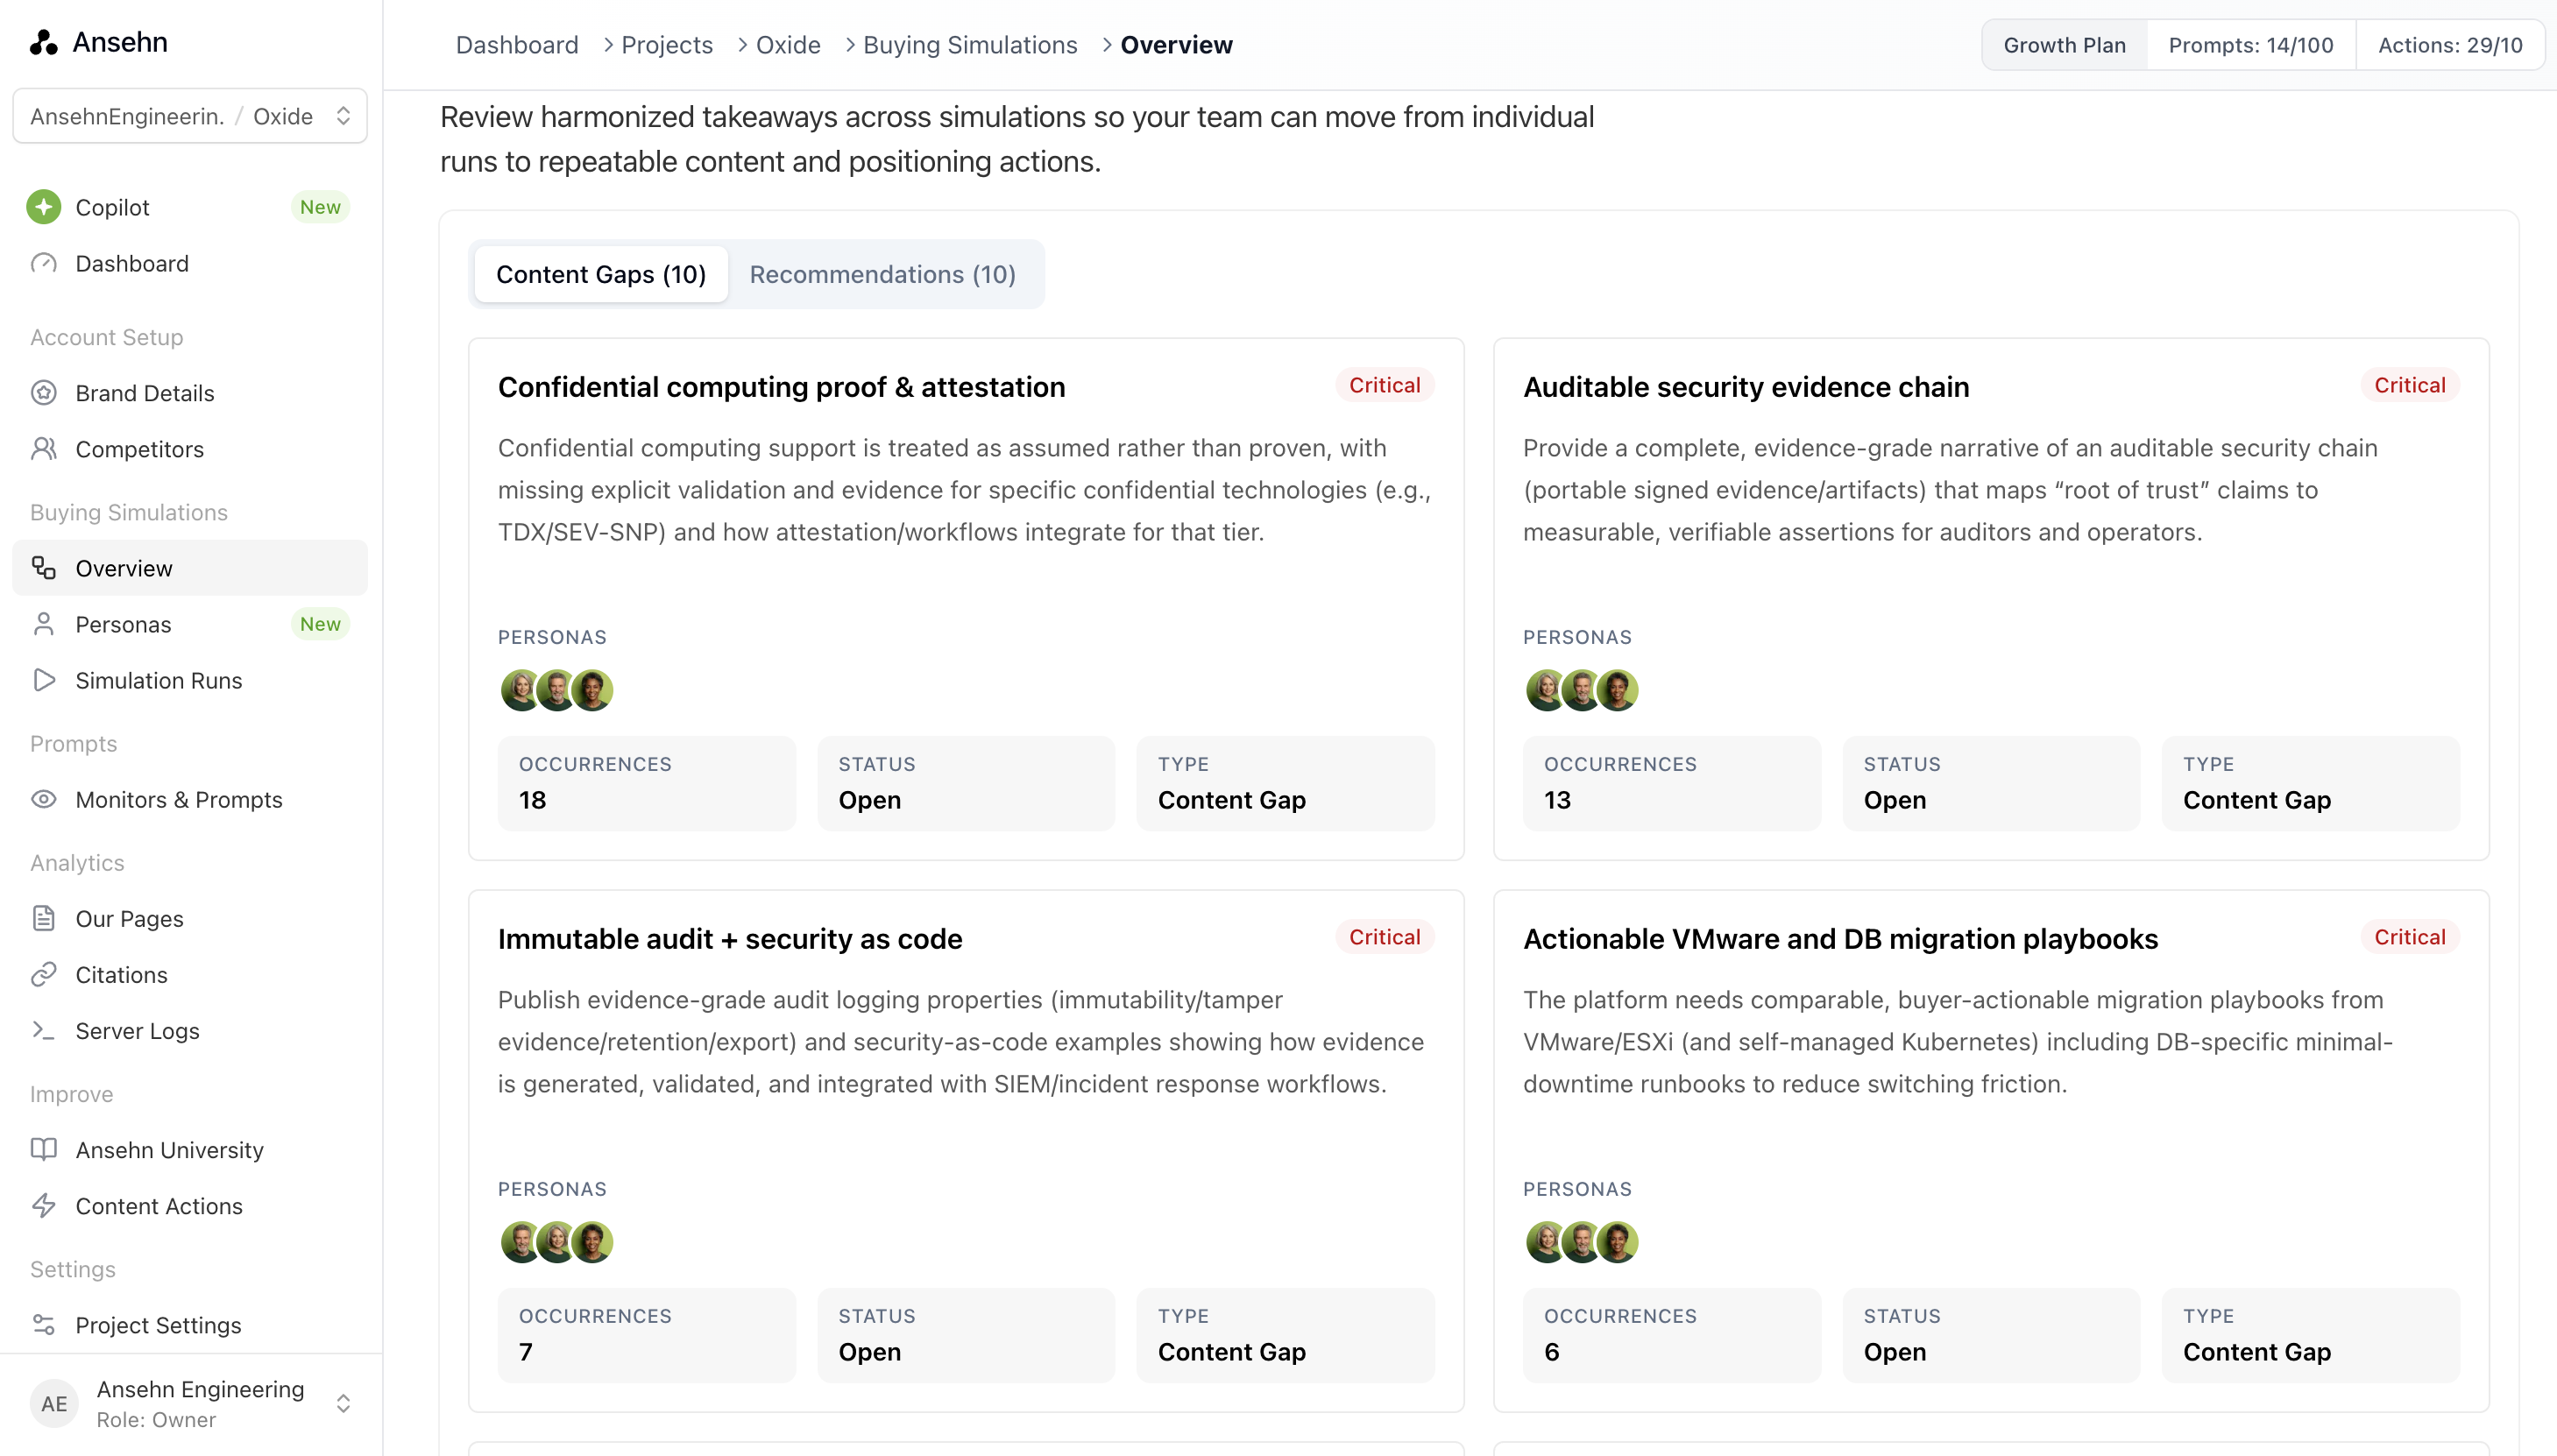The image size is (2557, 1456).
Task: Click Occurrences 6 stat box
Action: pyautogui.click(x=1672, y=1335)
